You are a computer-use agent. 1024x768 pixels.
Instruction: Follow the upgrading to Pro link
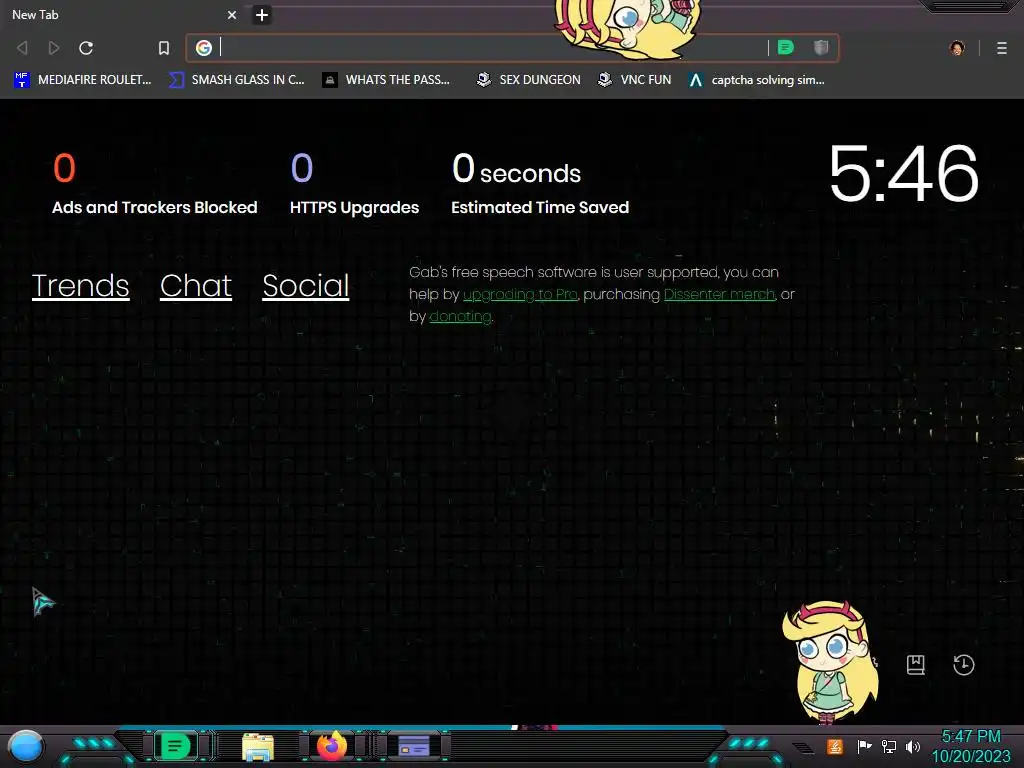coord(520,295)
